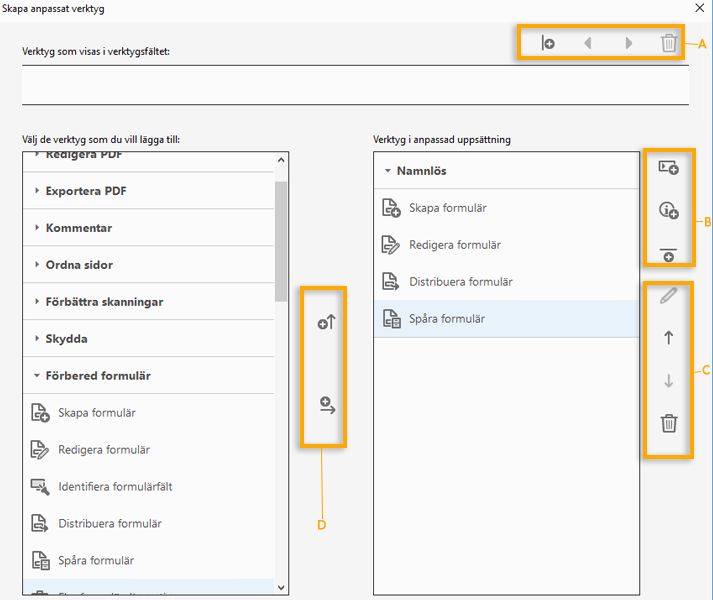Move selected tool up with arrow

point(669,338)
